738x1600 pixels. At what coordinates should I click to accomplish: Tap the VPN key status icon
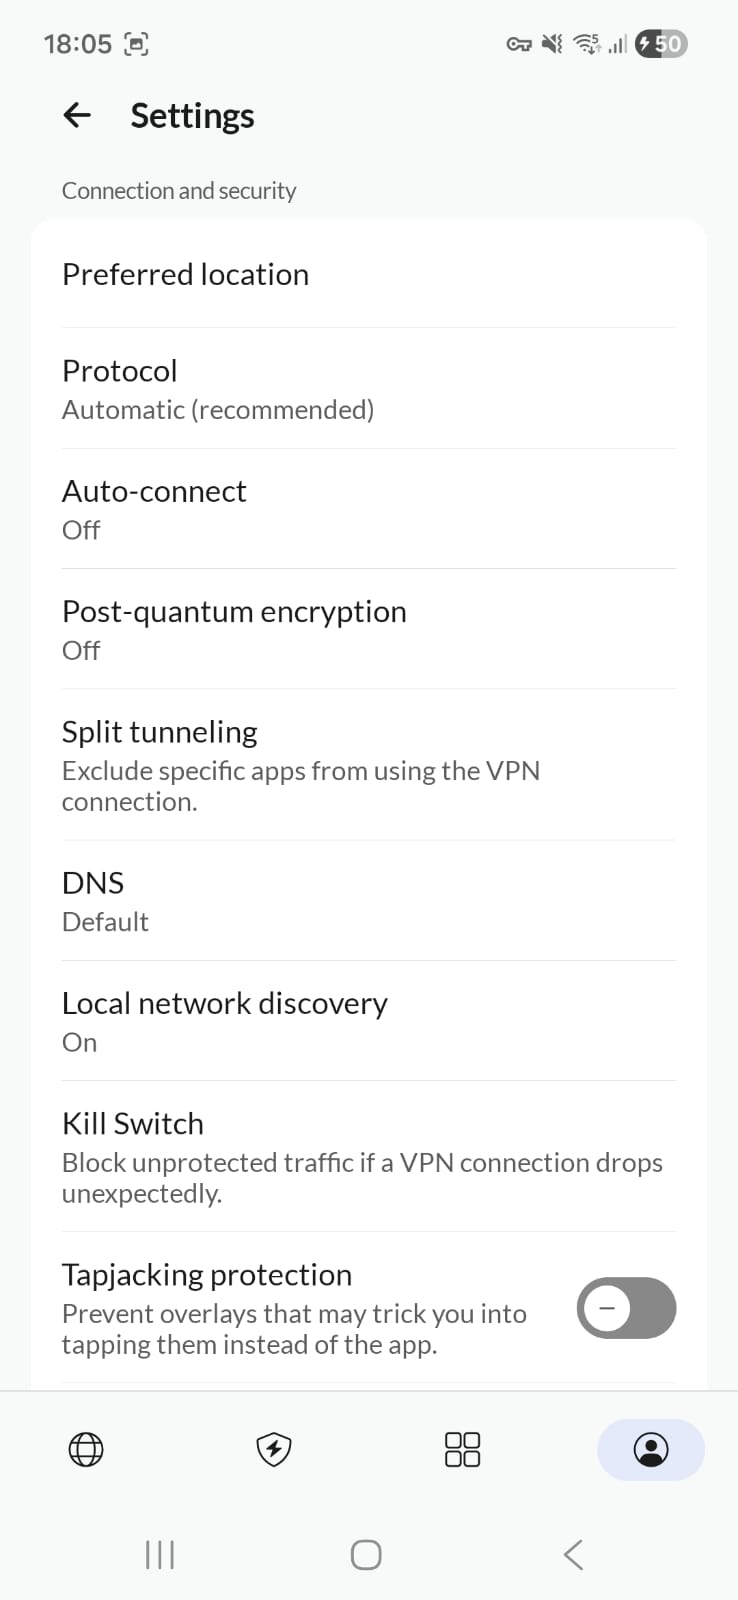pyautogui.click(x=518, y=44)
